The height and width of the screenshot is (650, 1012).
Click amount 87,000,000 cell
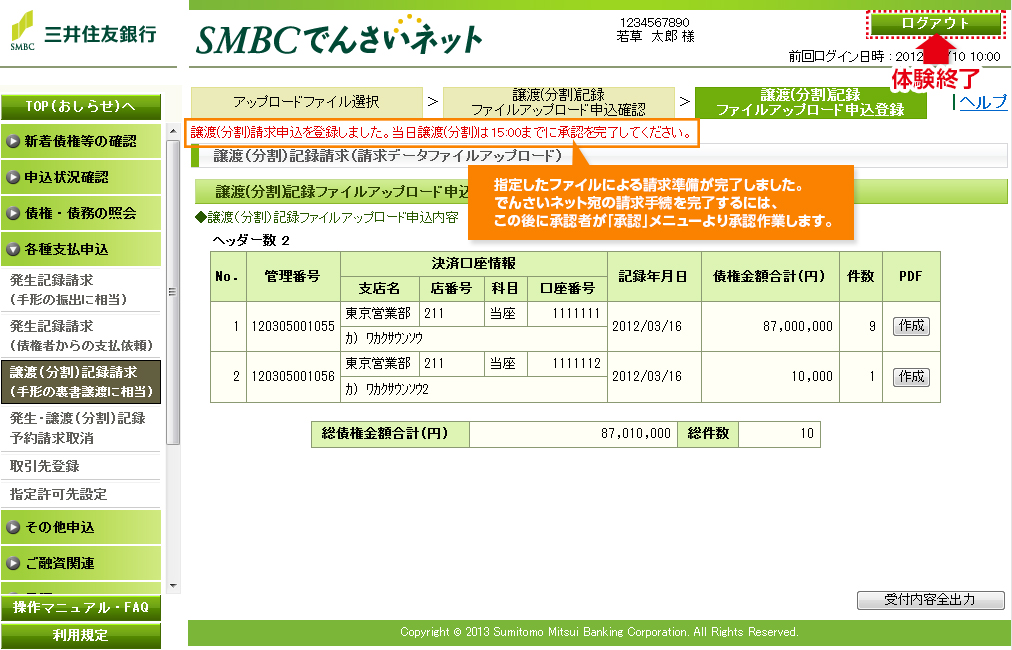pyautogui.click(x=770, y=326)
